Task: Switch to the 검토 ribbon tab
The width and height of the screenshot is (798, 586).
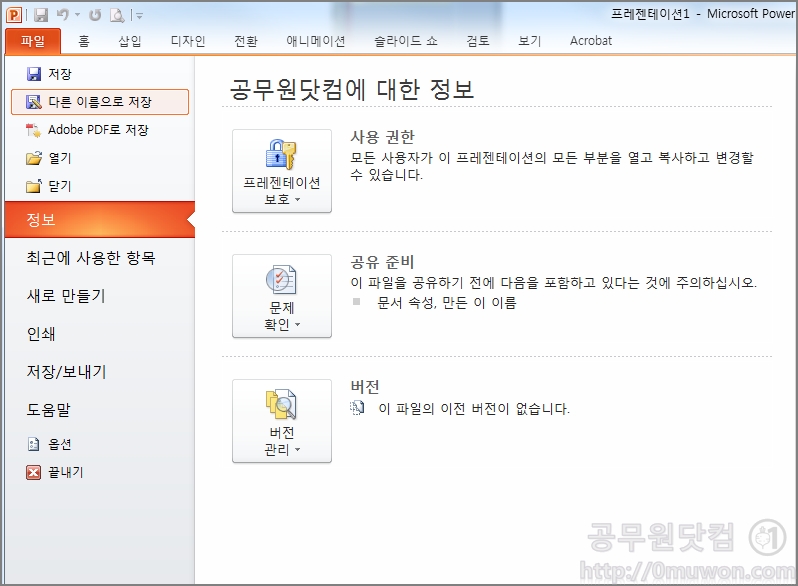Action: pyautogui.click(x=478, y=41)
